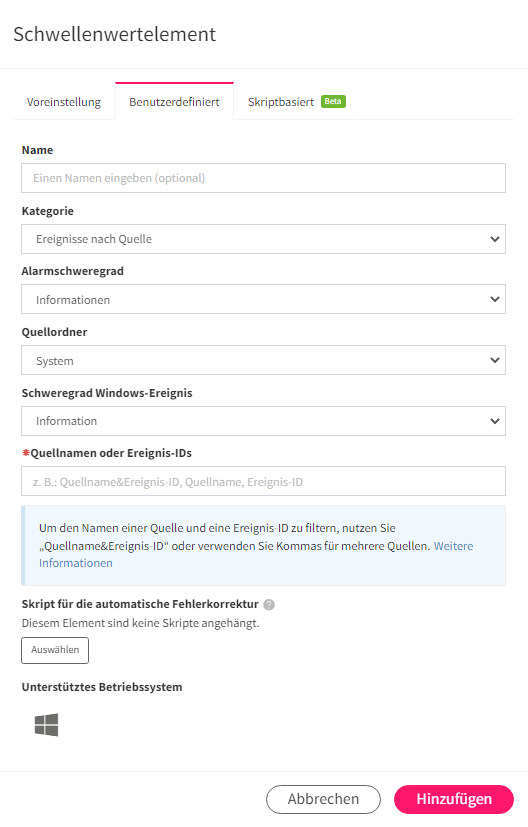Click the help icon beside Skript für die automatische Fehlerkorrektur
This screenshot has height=827, width=528.
pos(269,604)
